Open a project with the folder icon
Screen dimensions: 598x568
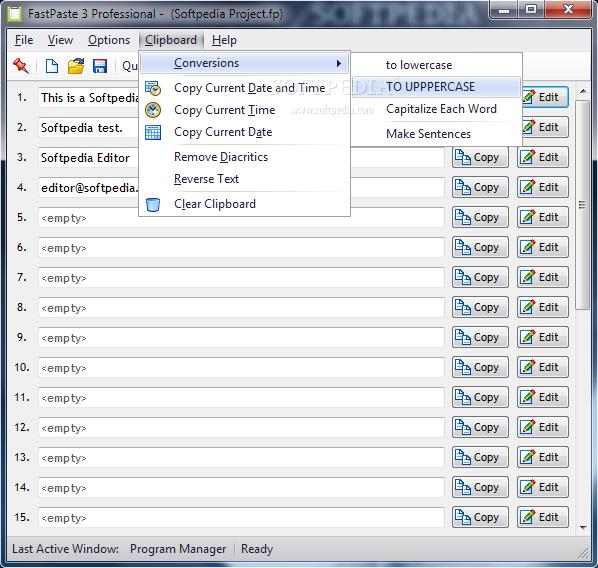tap(76, 66)
